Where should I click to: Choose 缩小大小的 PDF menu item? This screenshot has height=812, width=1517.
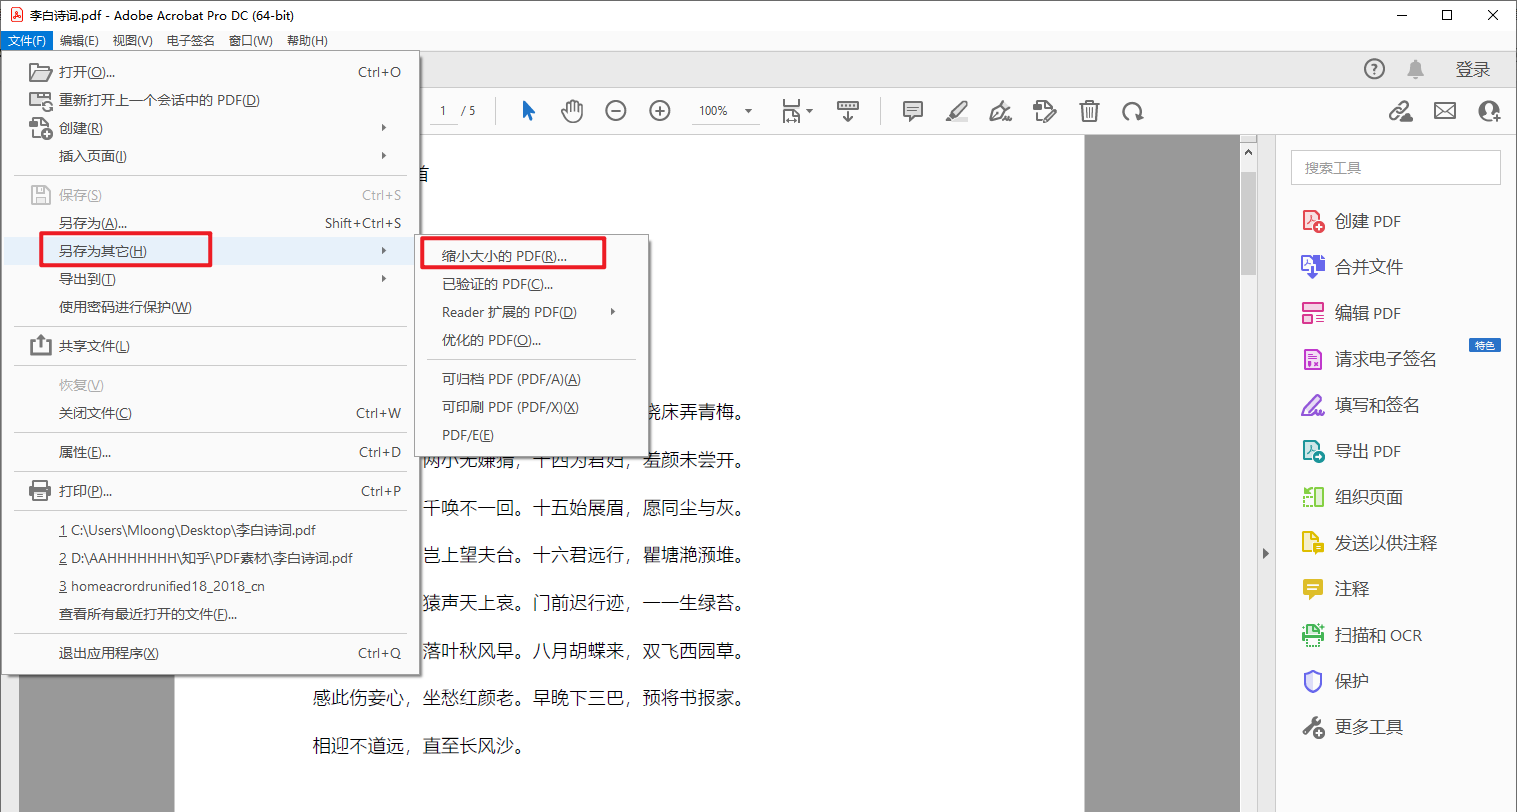click(505, 256)
